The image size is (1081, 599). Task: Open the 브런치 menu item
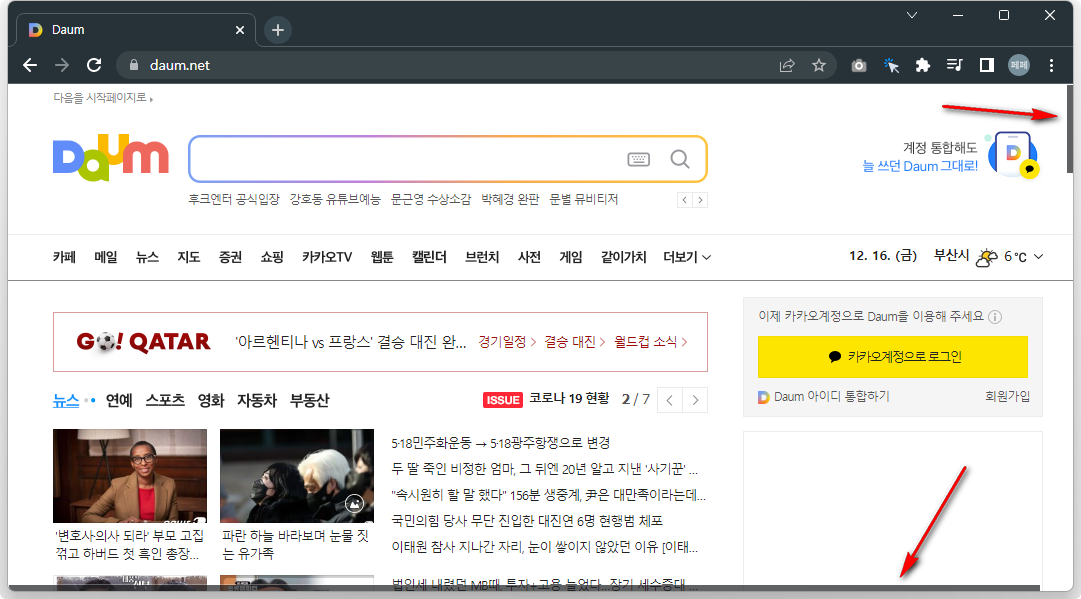(482, 257)
